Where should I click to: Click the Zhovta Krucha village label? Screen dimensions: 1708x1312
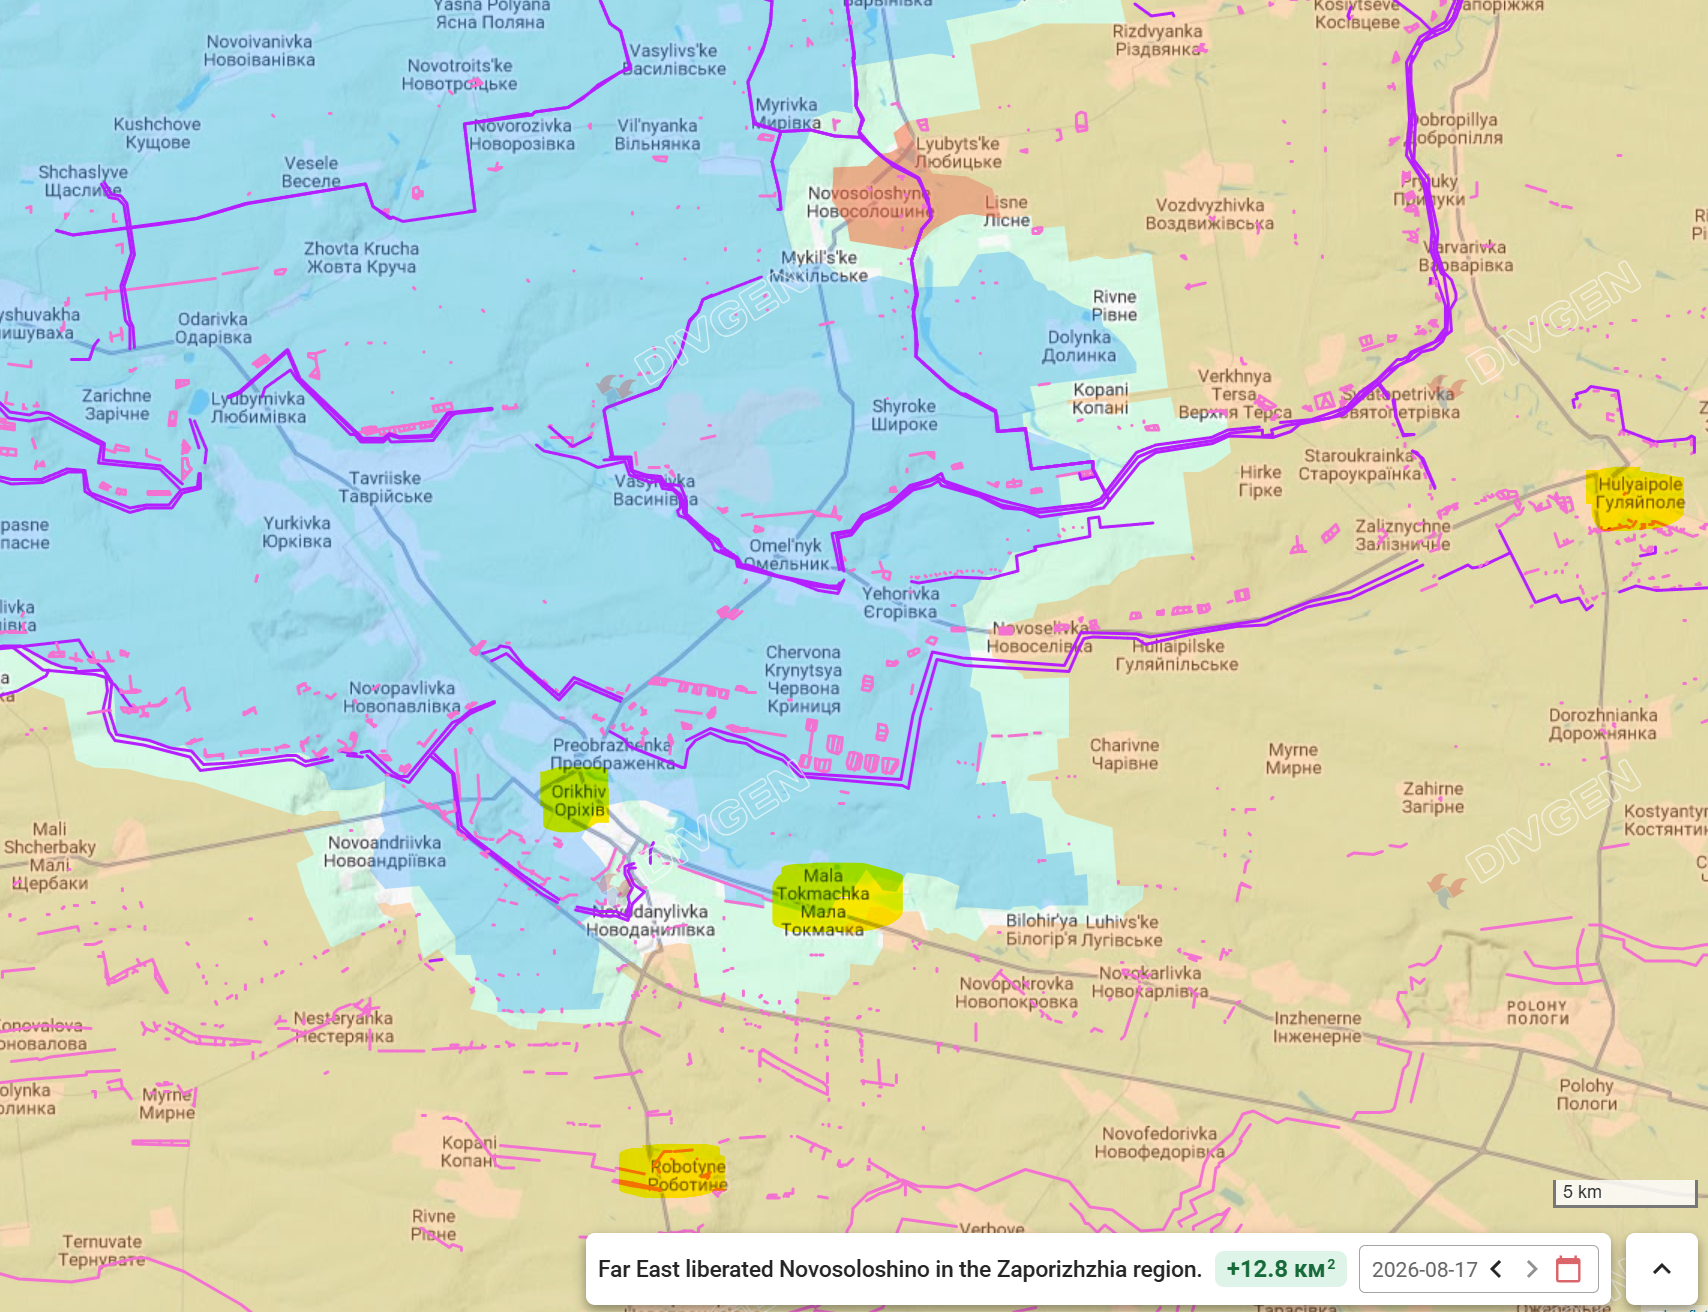(x=361, y=257)
